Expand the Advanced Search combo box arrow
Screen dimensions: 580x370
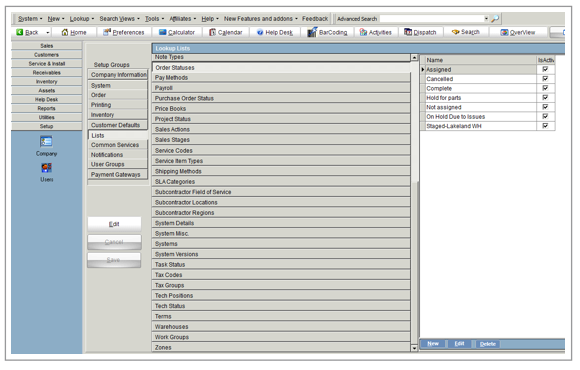(486, 18)
